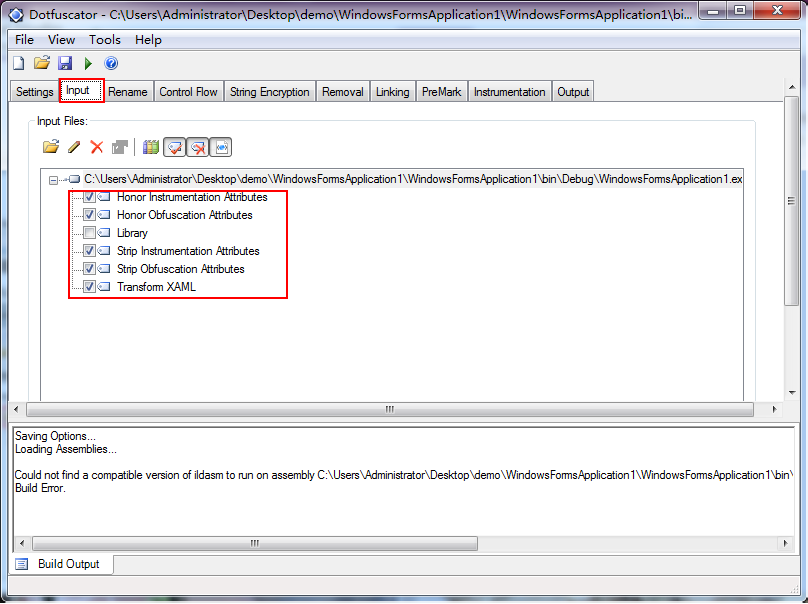Select the WindowsFormsApplication1.exe input file row

point(413,179)
